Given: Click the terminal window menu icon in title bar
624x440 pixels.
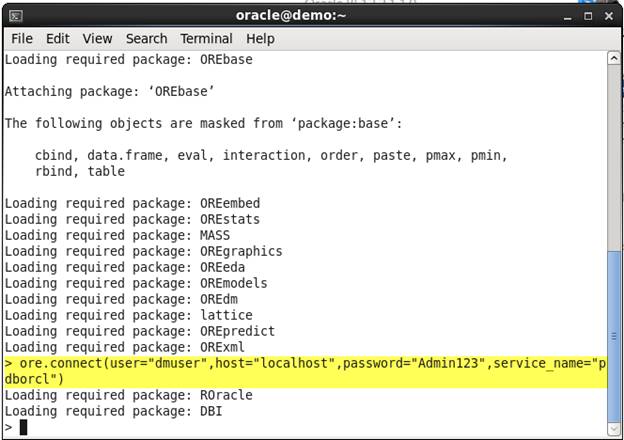Looking at the screenshot, I should 16,15.
